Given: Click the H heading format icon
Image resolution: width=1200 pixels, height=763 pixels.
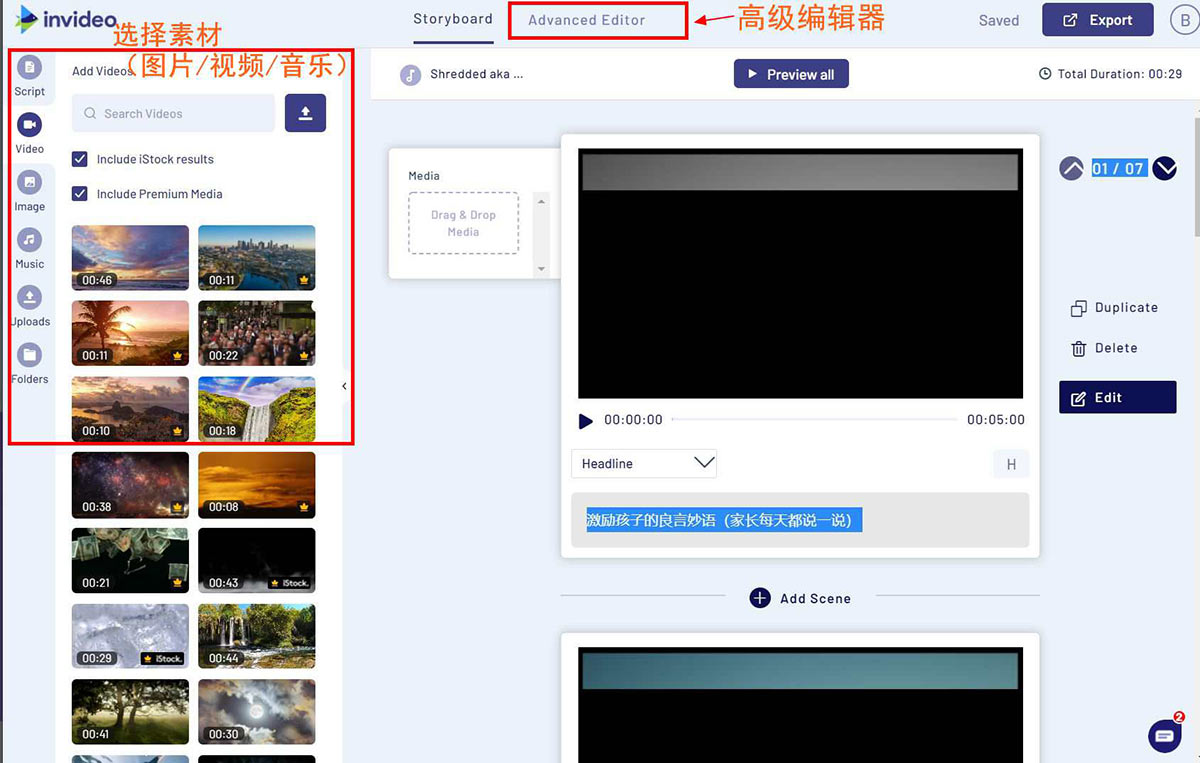Looking at the screenshot, I should click(x=1011, y=464).
